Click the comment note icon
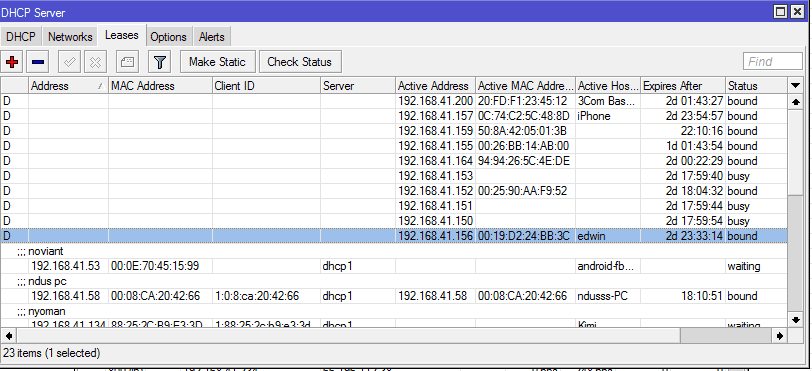Screen dimensions: 812x371 [x=127, y=62]
